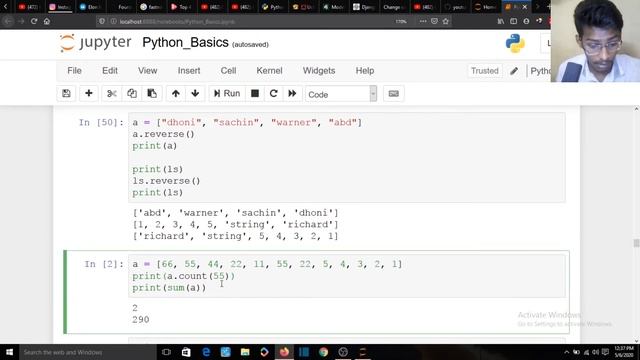
Task: Click into cell In [50] code area
Action: [347, 157]
